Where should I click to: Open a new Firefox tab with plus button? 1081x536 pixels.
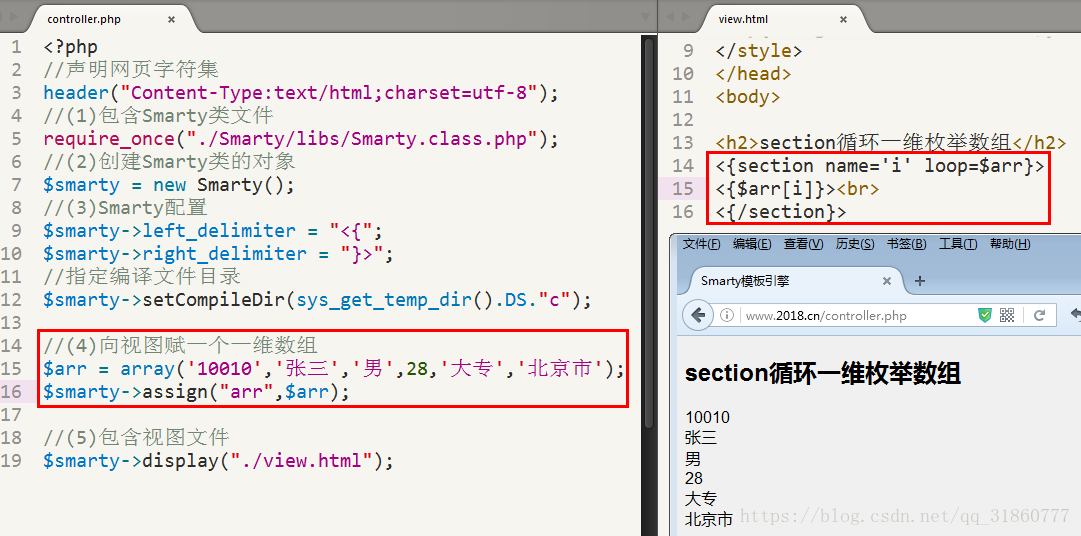coord(920,281)
